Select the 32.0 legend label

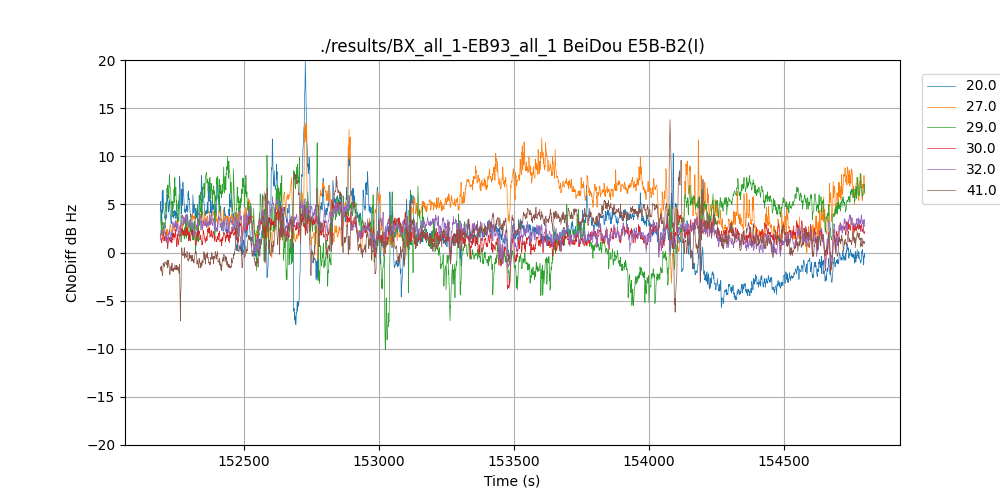980,170
